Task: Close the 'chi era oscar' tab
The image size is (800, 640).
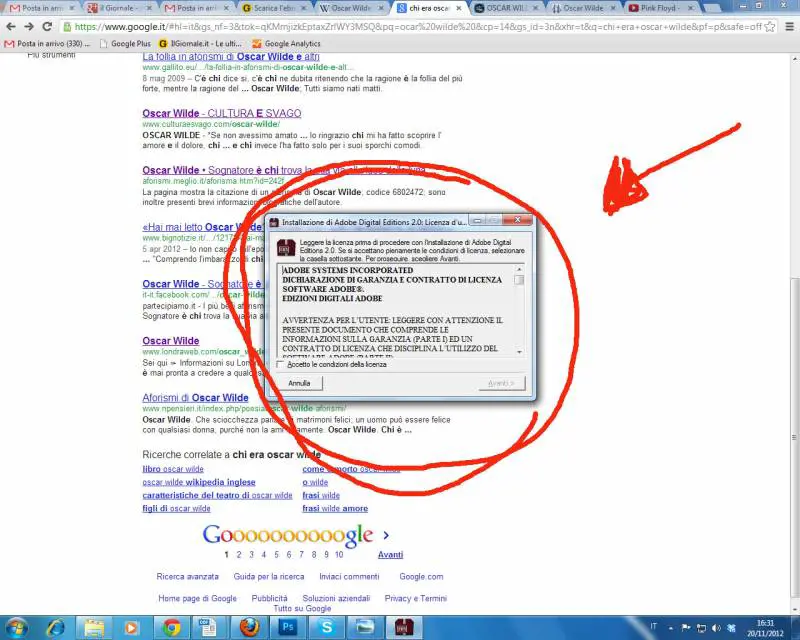Action: point(459,8)
